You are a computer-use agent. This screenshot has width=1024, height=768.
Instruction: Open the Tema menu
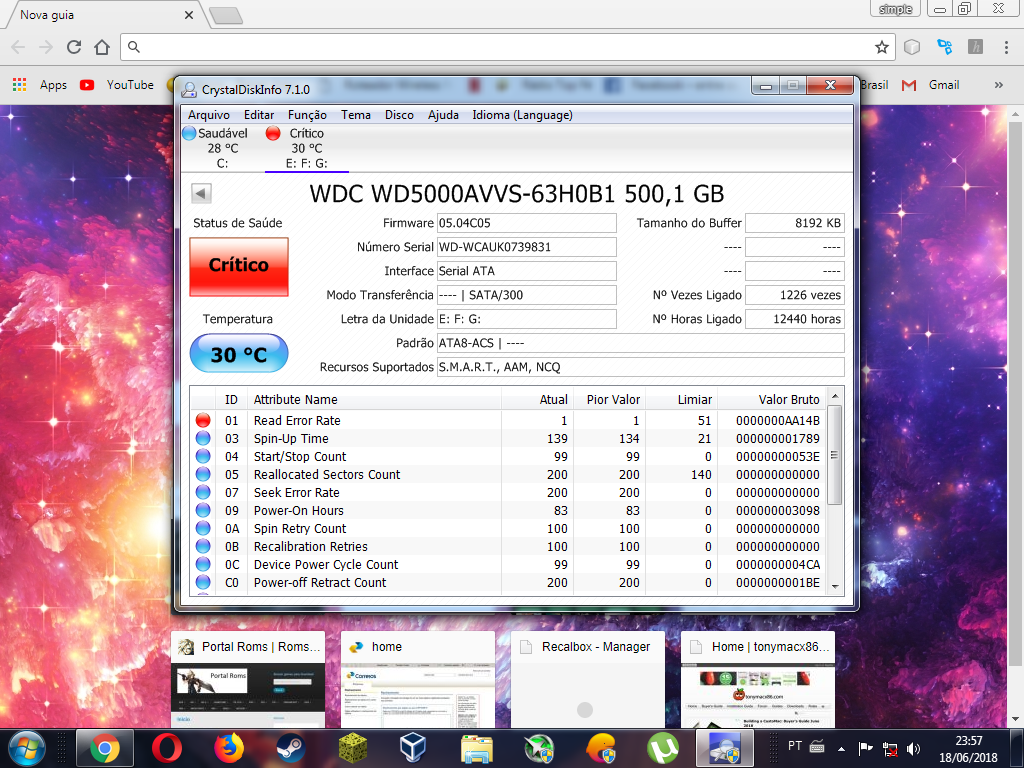356,115
